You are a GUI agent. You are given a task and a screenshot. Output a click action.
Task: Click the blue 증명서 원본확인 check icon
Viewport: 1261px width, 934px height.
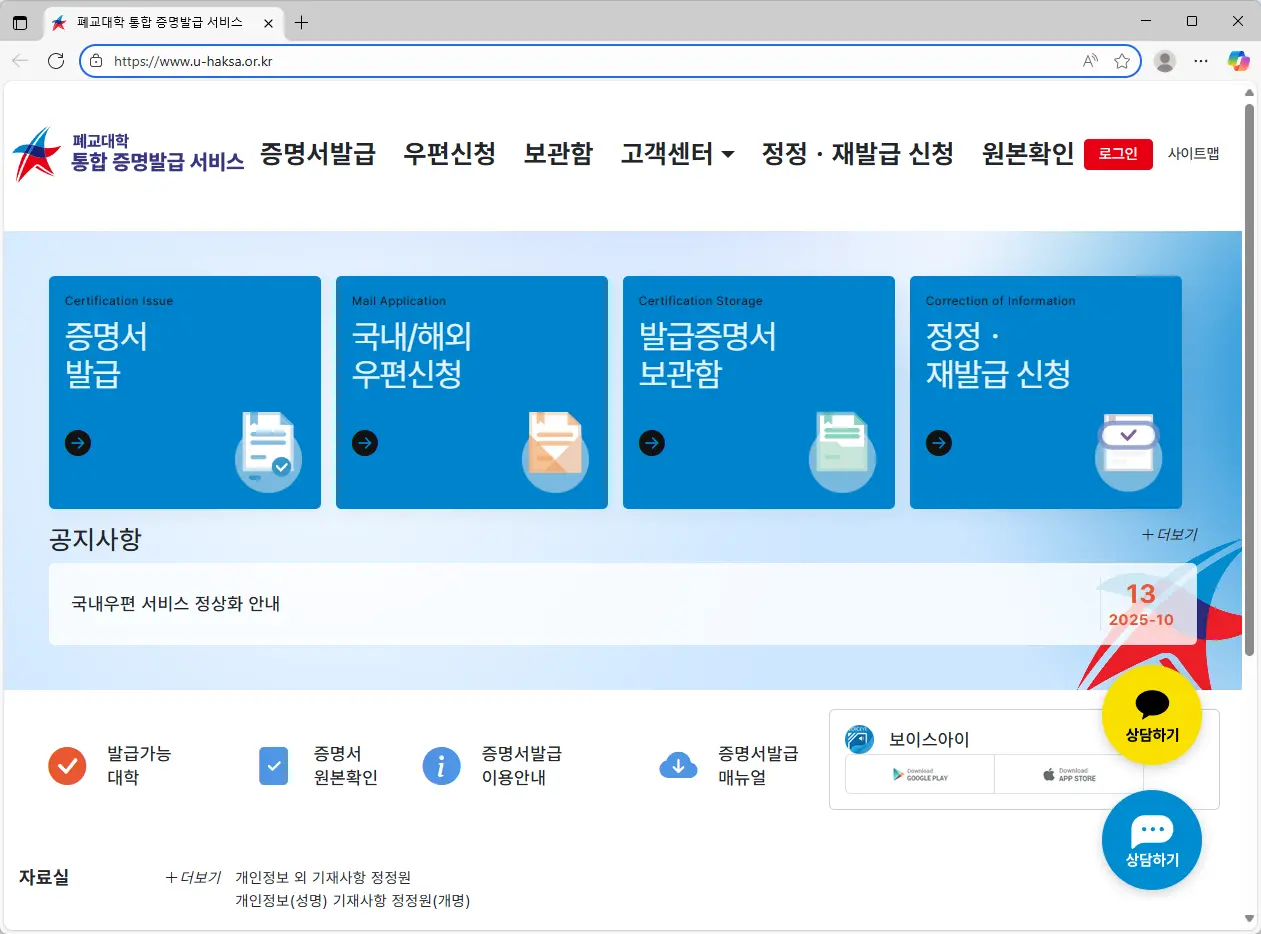273,766
